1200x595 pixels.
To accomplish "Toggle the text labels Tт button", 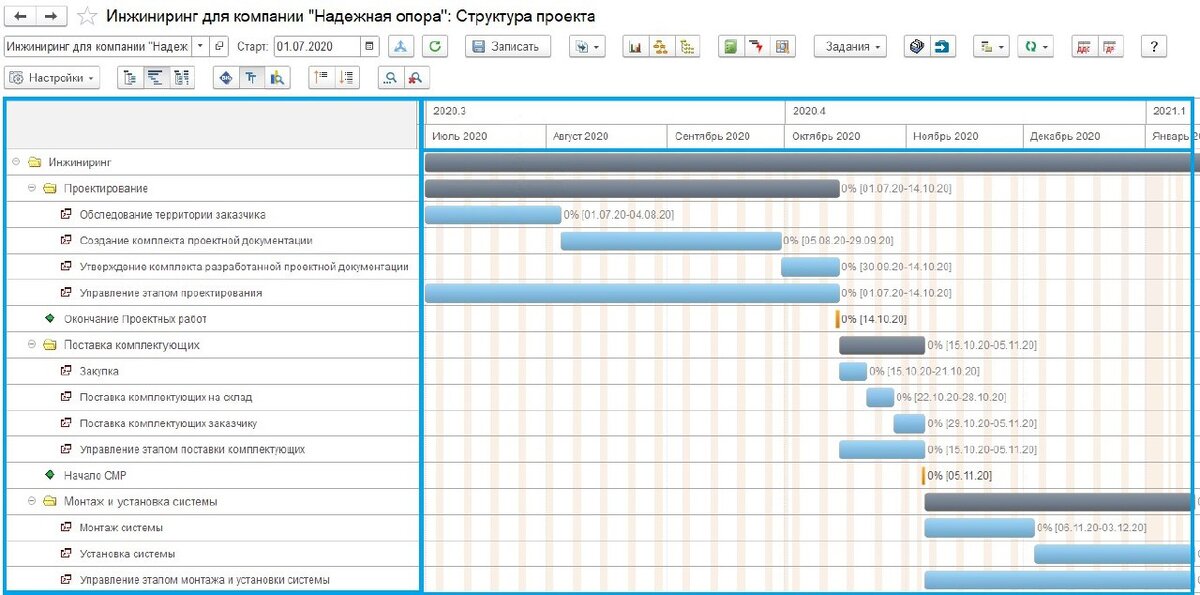I will click(x=252, y=77).
